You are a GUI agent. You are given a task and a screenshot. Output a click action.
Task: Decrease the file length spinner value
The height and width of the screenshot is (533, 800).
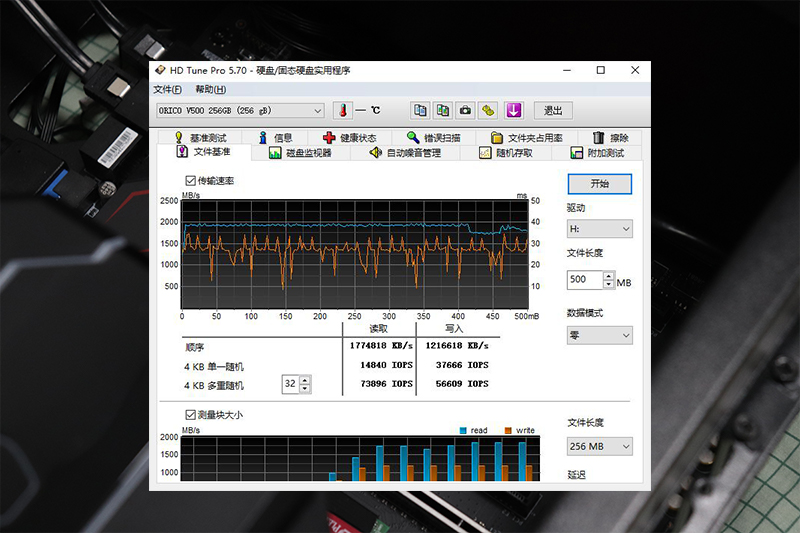click(x=609, y=284)
